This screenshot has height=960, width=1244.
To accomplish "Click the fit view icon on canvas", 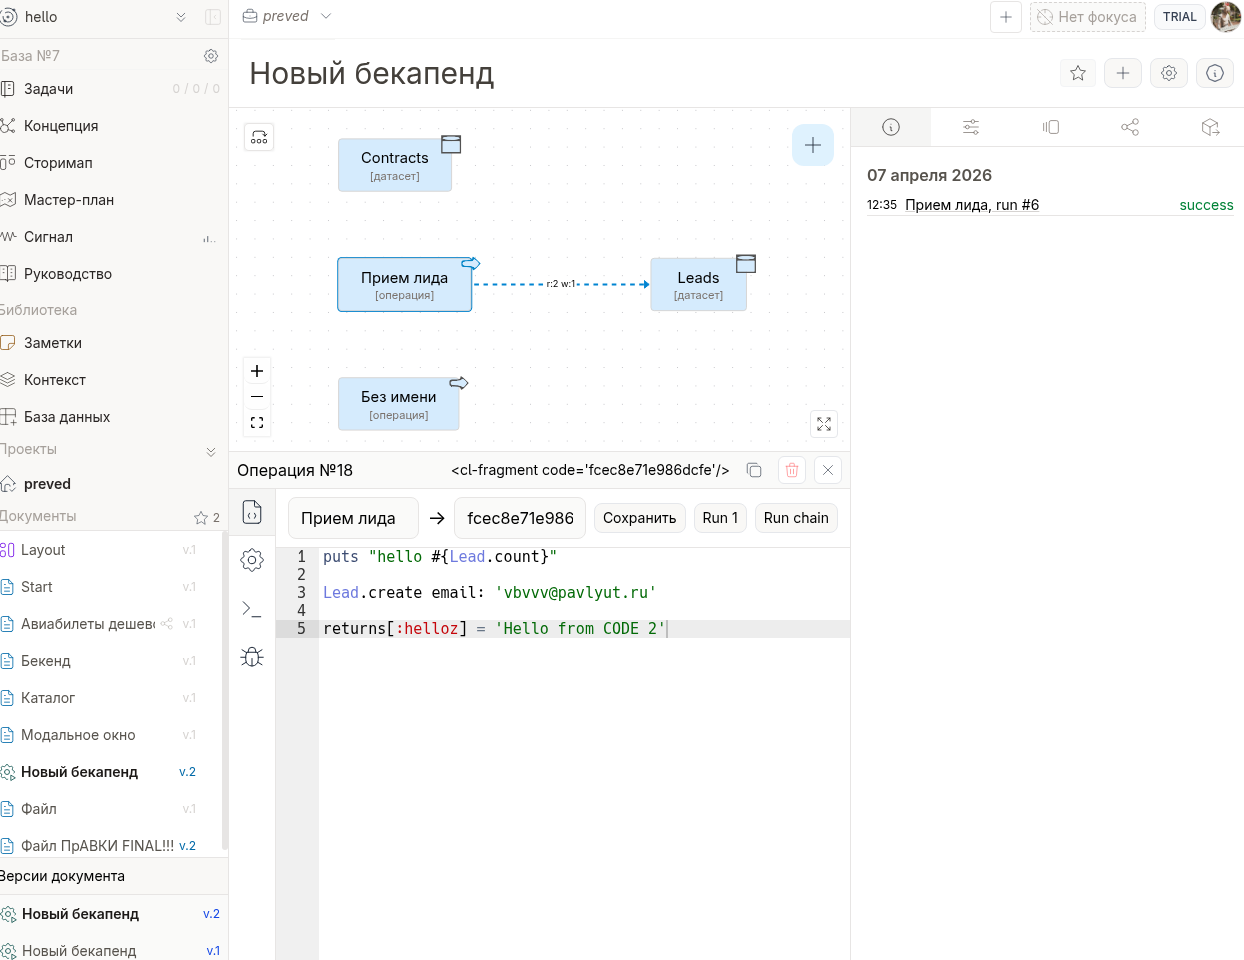I will pos(257,423).
